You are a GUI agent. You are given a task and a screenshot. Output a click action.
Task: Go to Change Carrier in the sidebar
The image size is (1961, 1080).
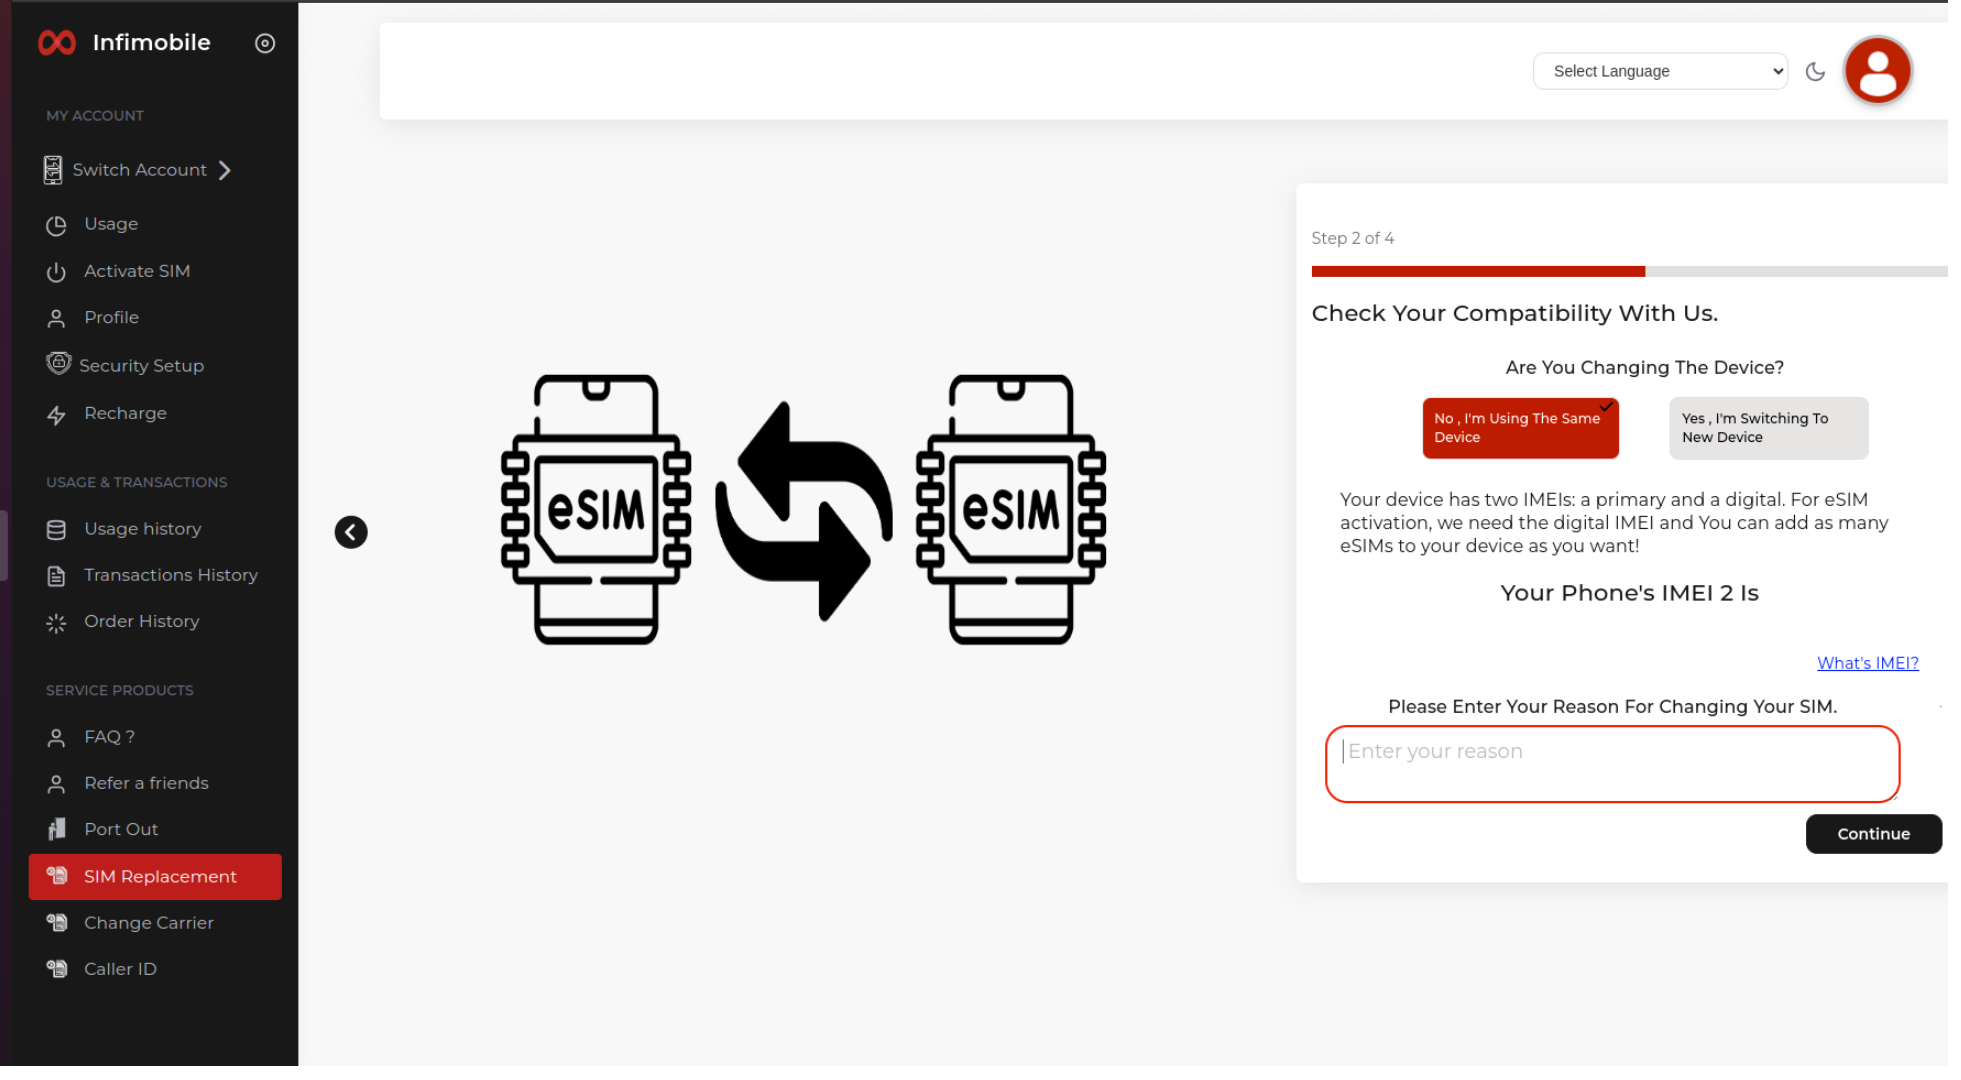click(148, 923)
